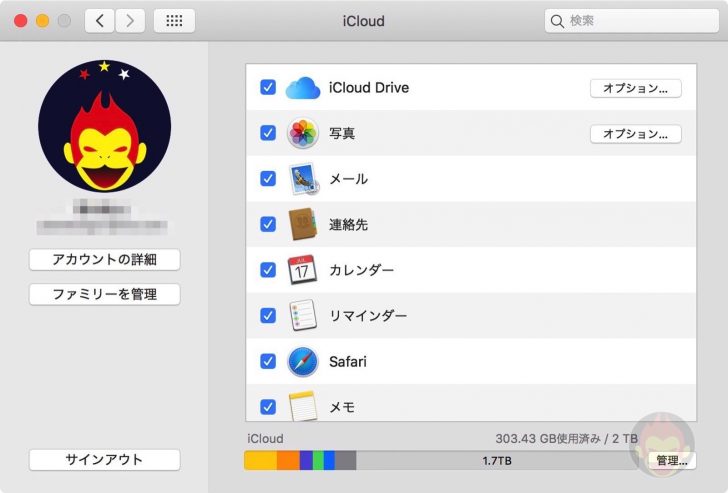Minimize the window with yellow button
The image size is (728, 493).
(42, 21)
